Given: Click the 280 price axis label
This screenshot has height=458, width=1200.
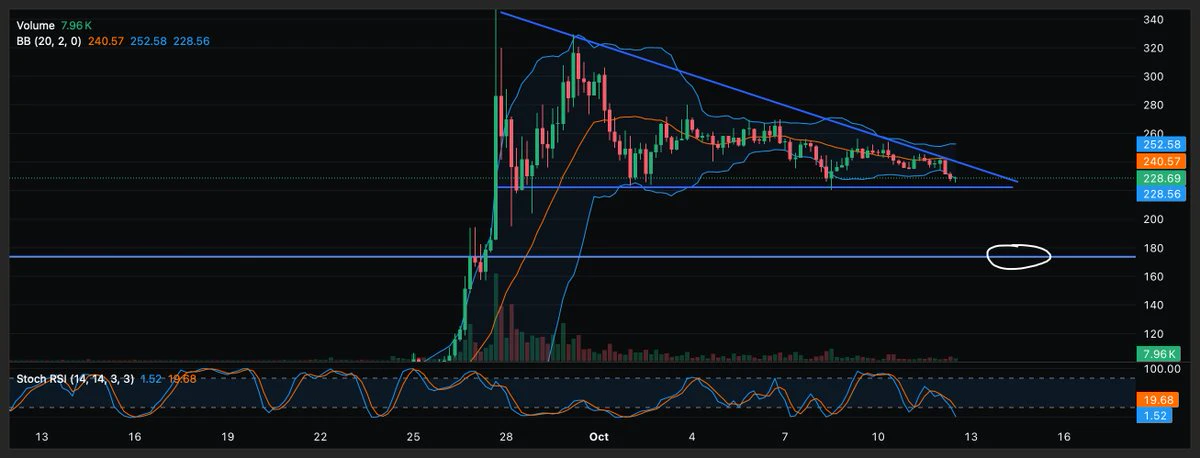Looking at the screenshot, I should click(x=1152, y=104).
